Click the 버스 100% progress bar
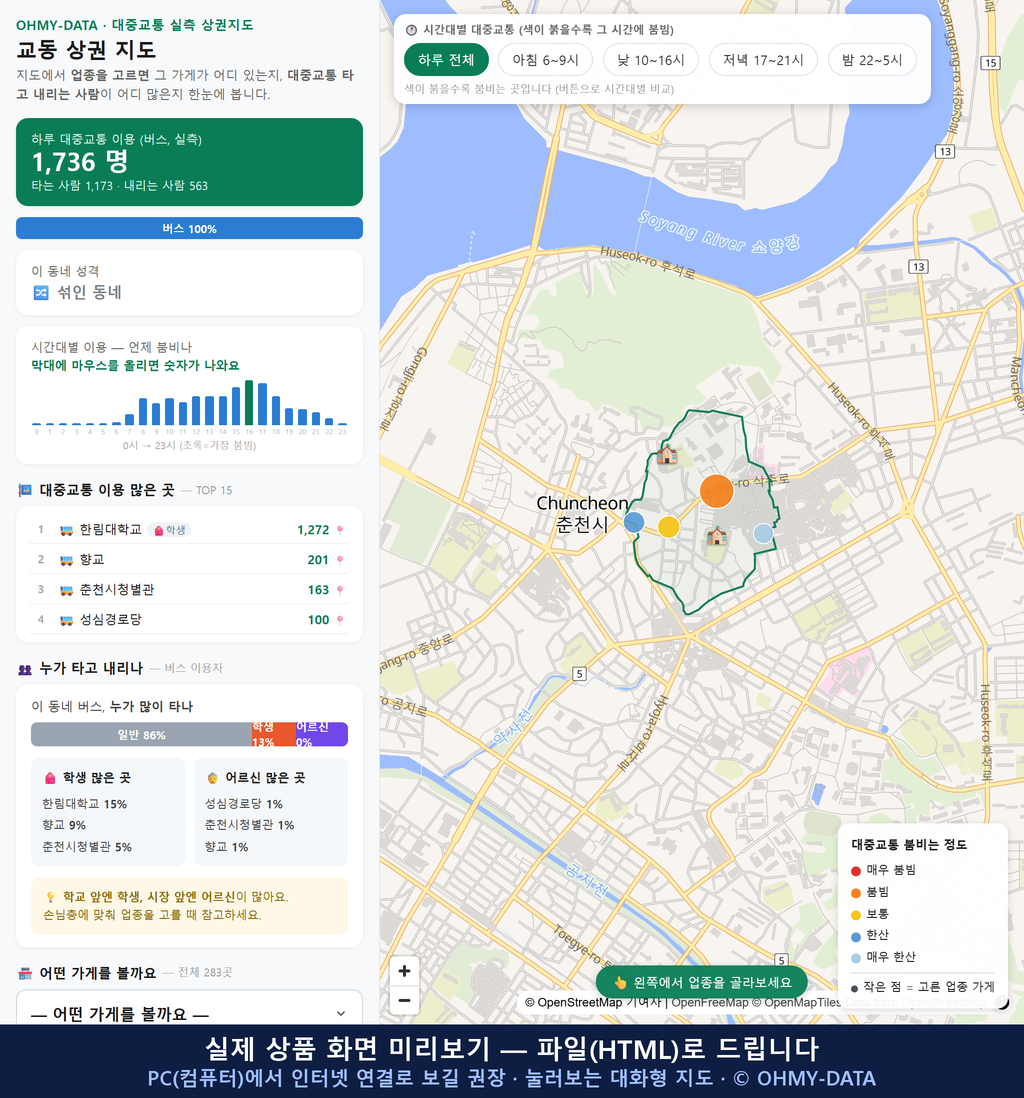Viewport: 1024px width, 1098px height. pyautogui.click(x=189, y=228)
